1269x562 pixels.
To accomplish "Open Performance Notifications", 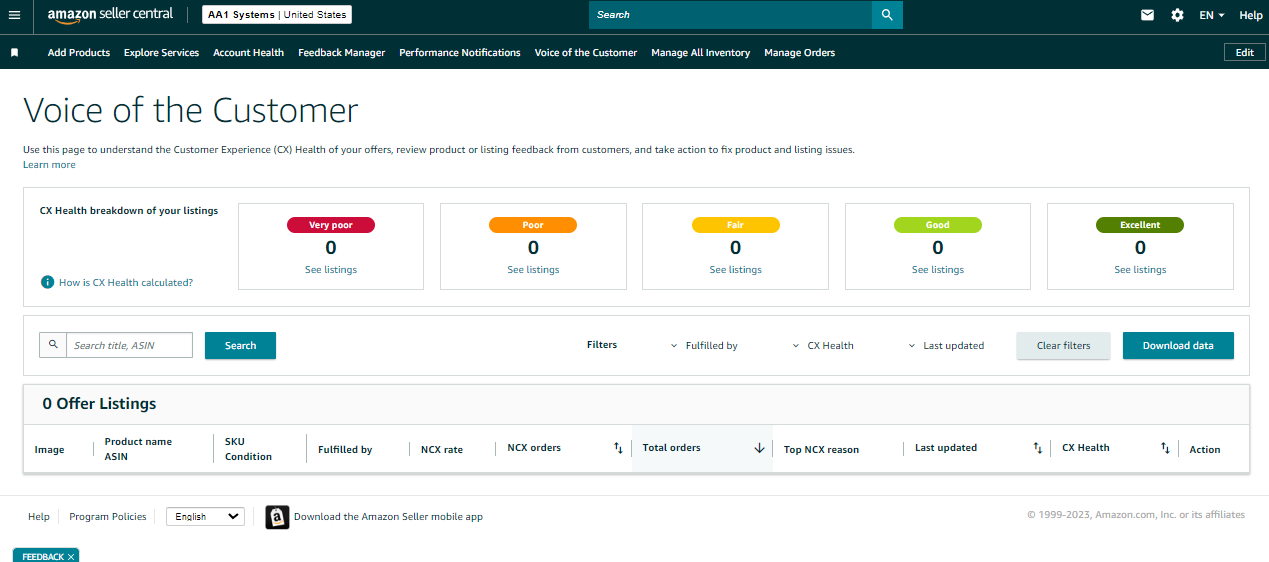I will [460, 53].
